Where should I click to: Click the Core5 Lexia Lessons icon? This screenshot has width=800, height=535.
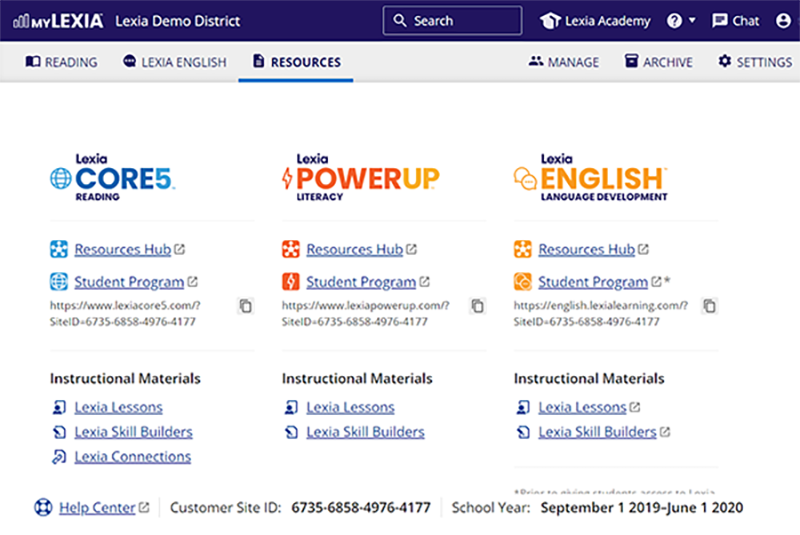[x=59, y=407]
